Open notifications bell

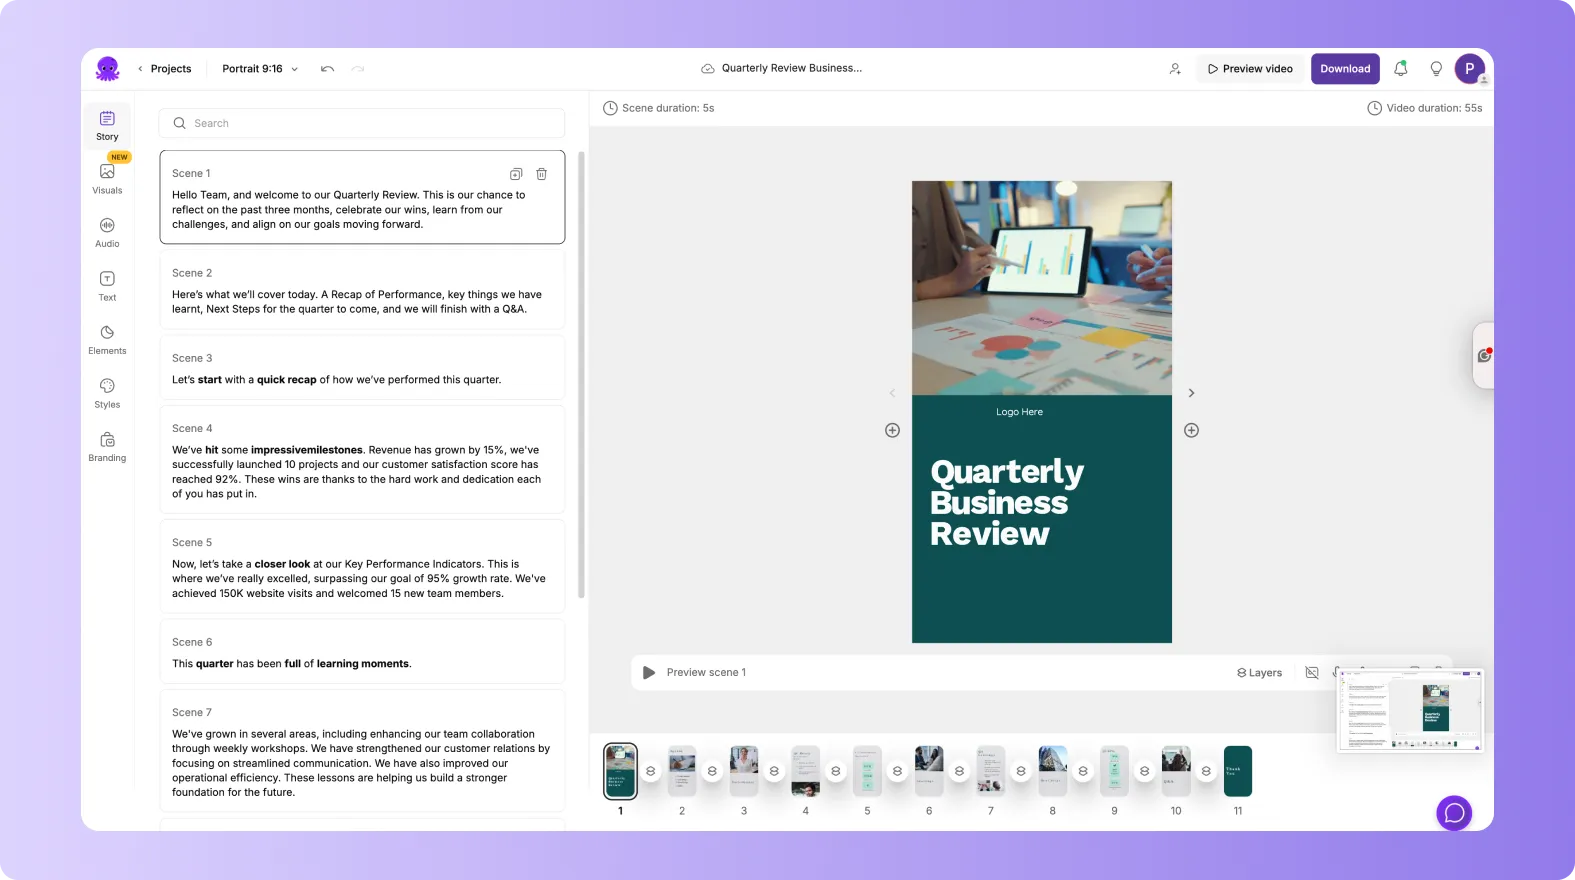pos(1400,69)
